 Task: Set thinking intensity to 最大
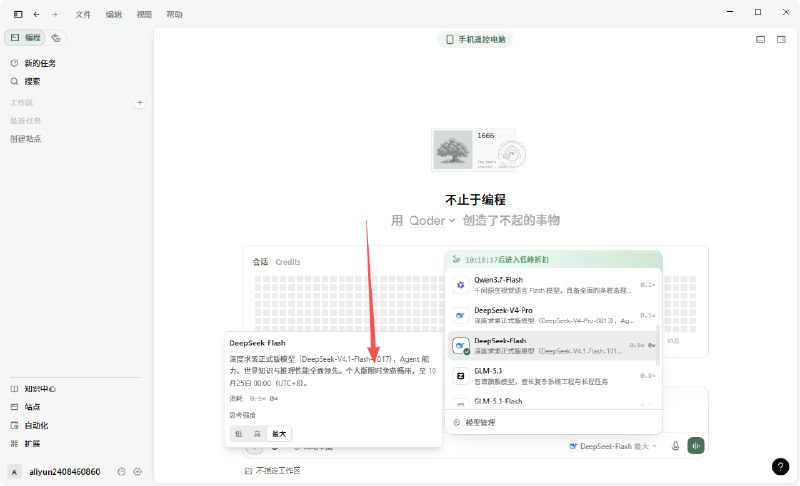tap(279, 433)
